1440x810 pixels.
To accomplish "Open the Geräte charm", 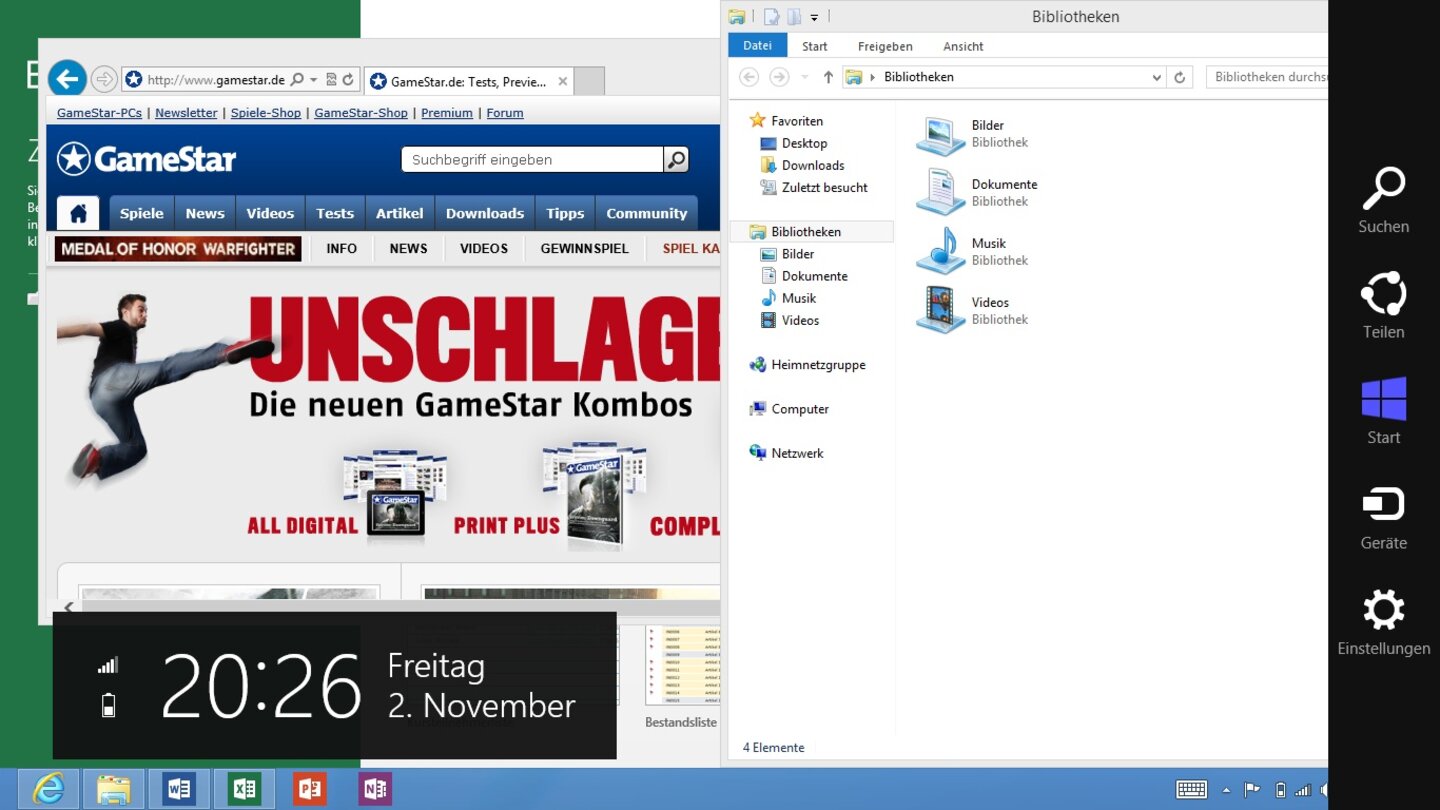I will (x=1384, y=518).
